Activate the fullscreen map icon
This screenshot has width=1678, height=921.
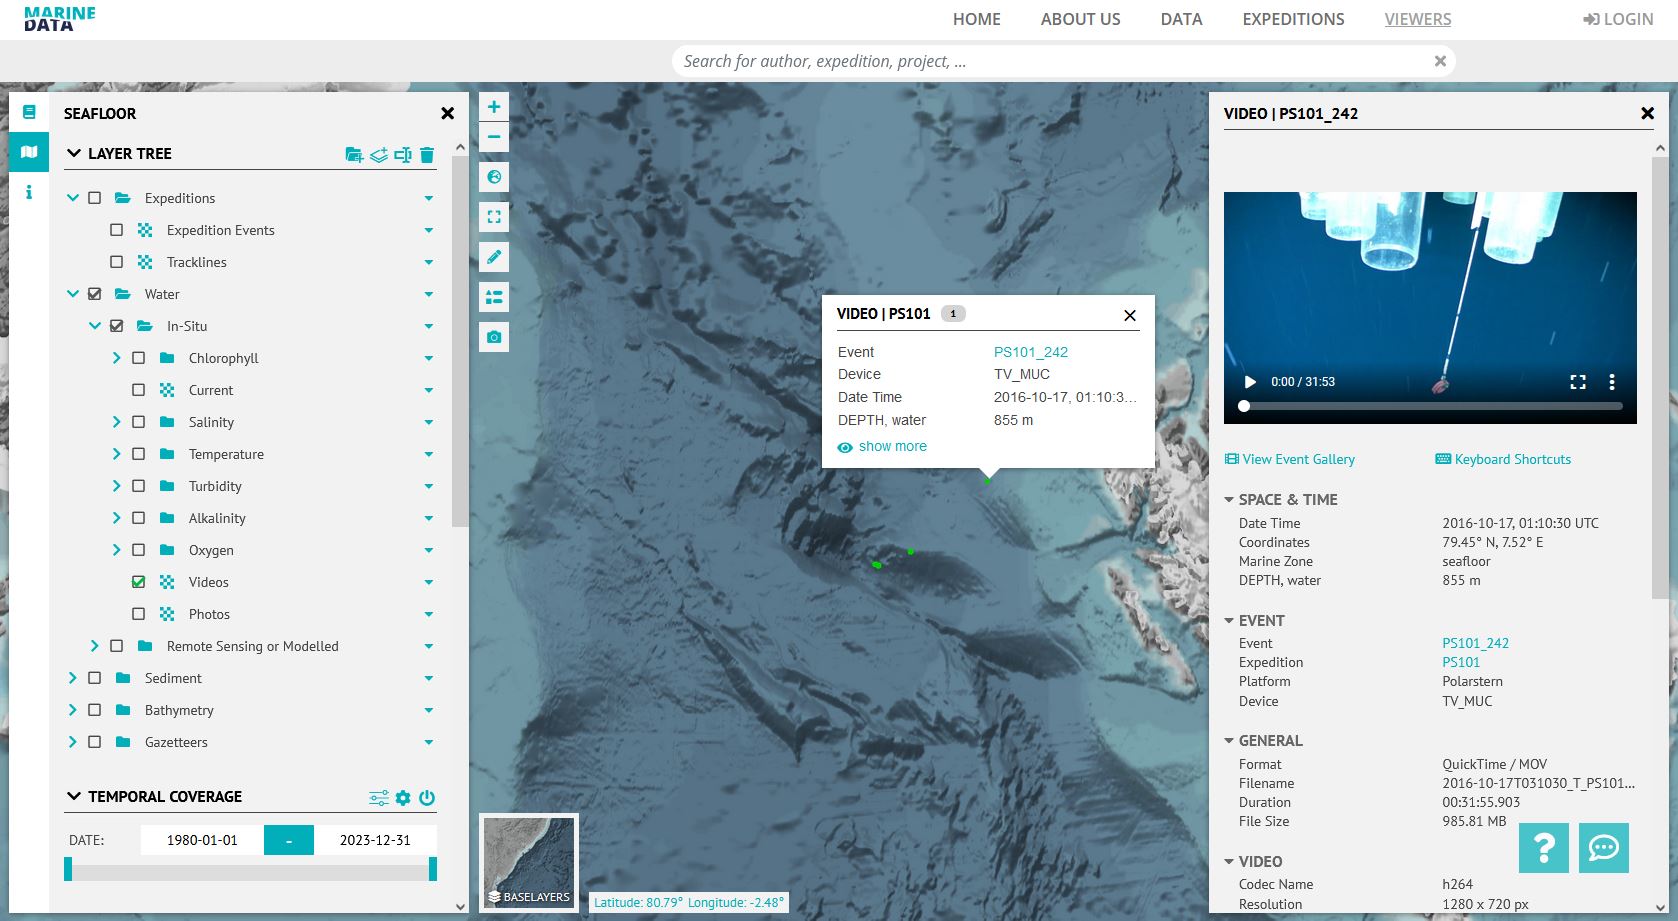[x=493, y=216]
